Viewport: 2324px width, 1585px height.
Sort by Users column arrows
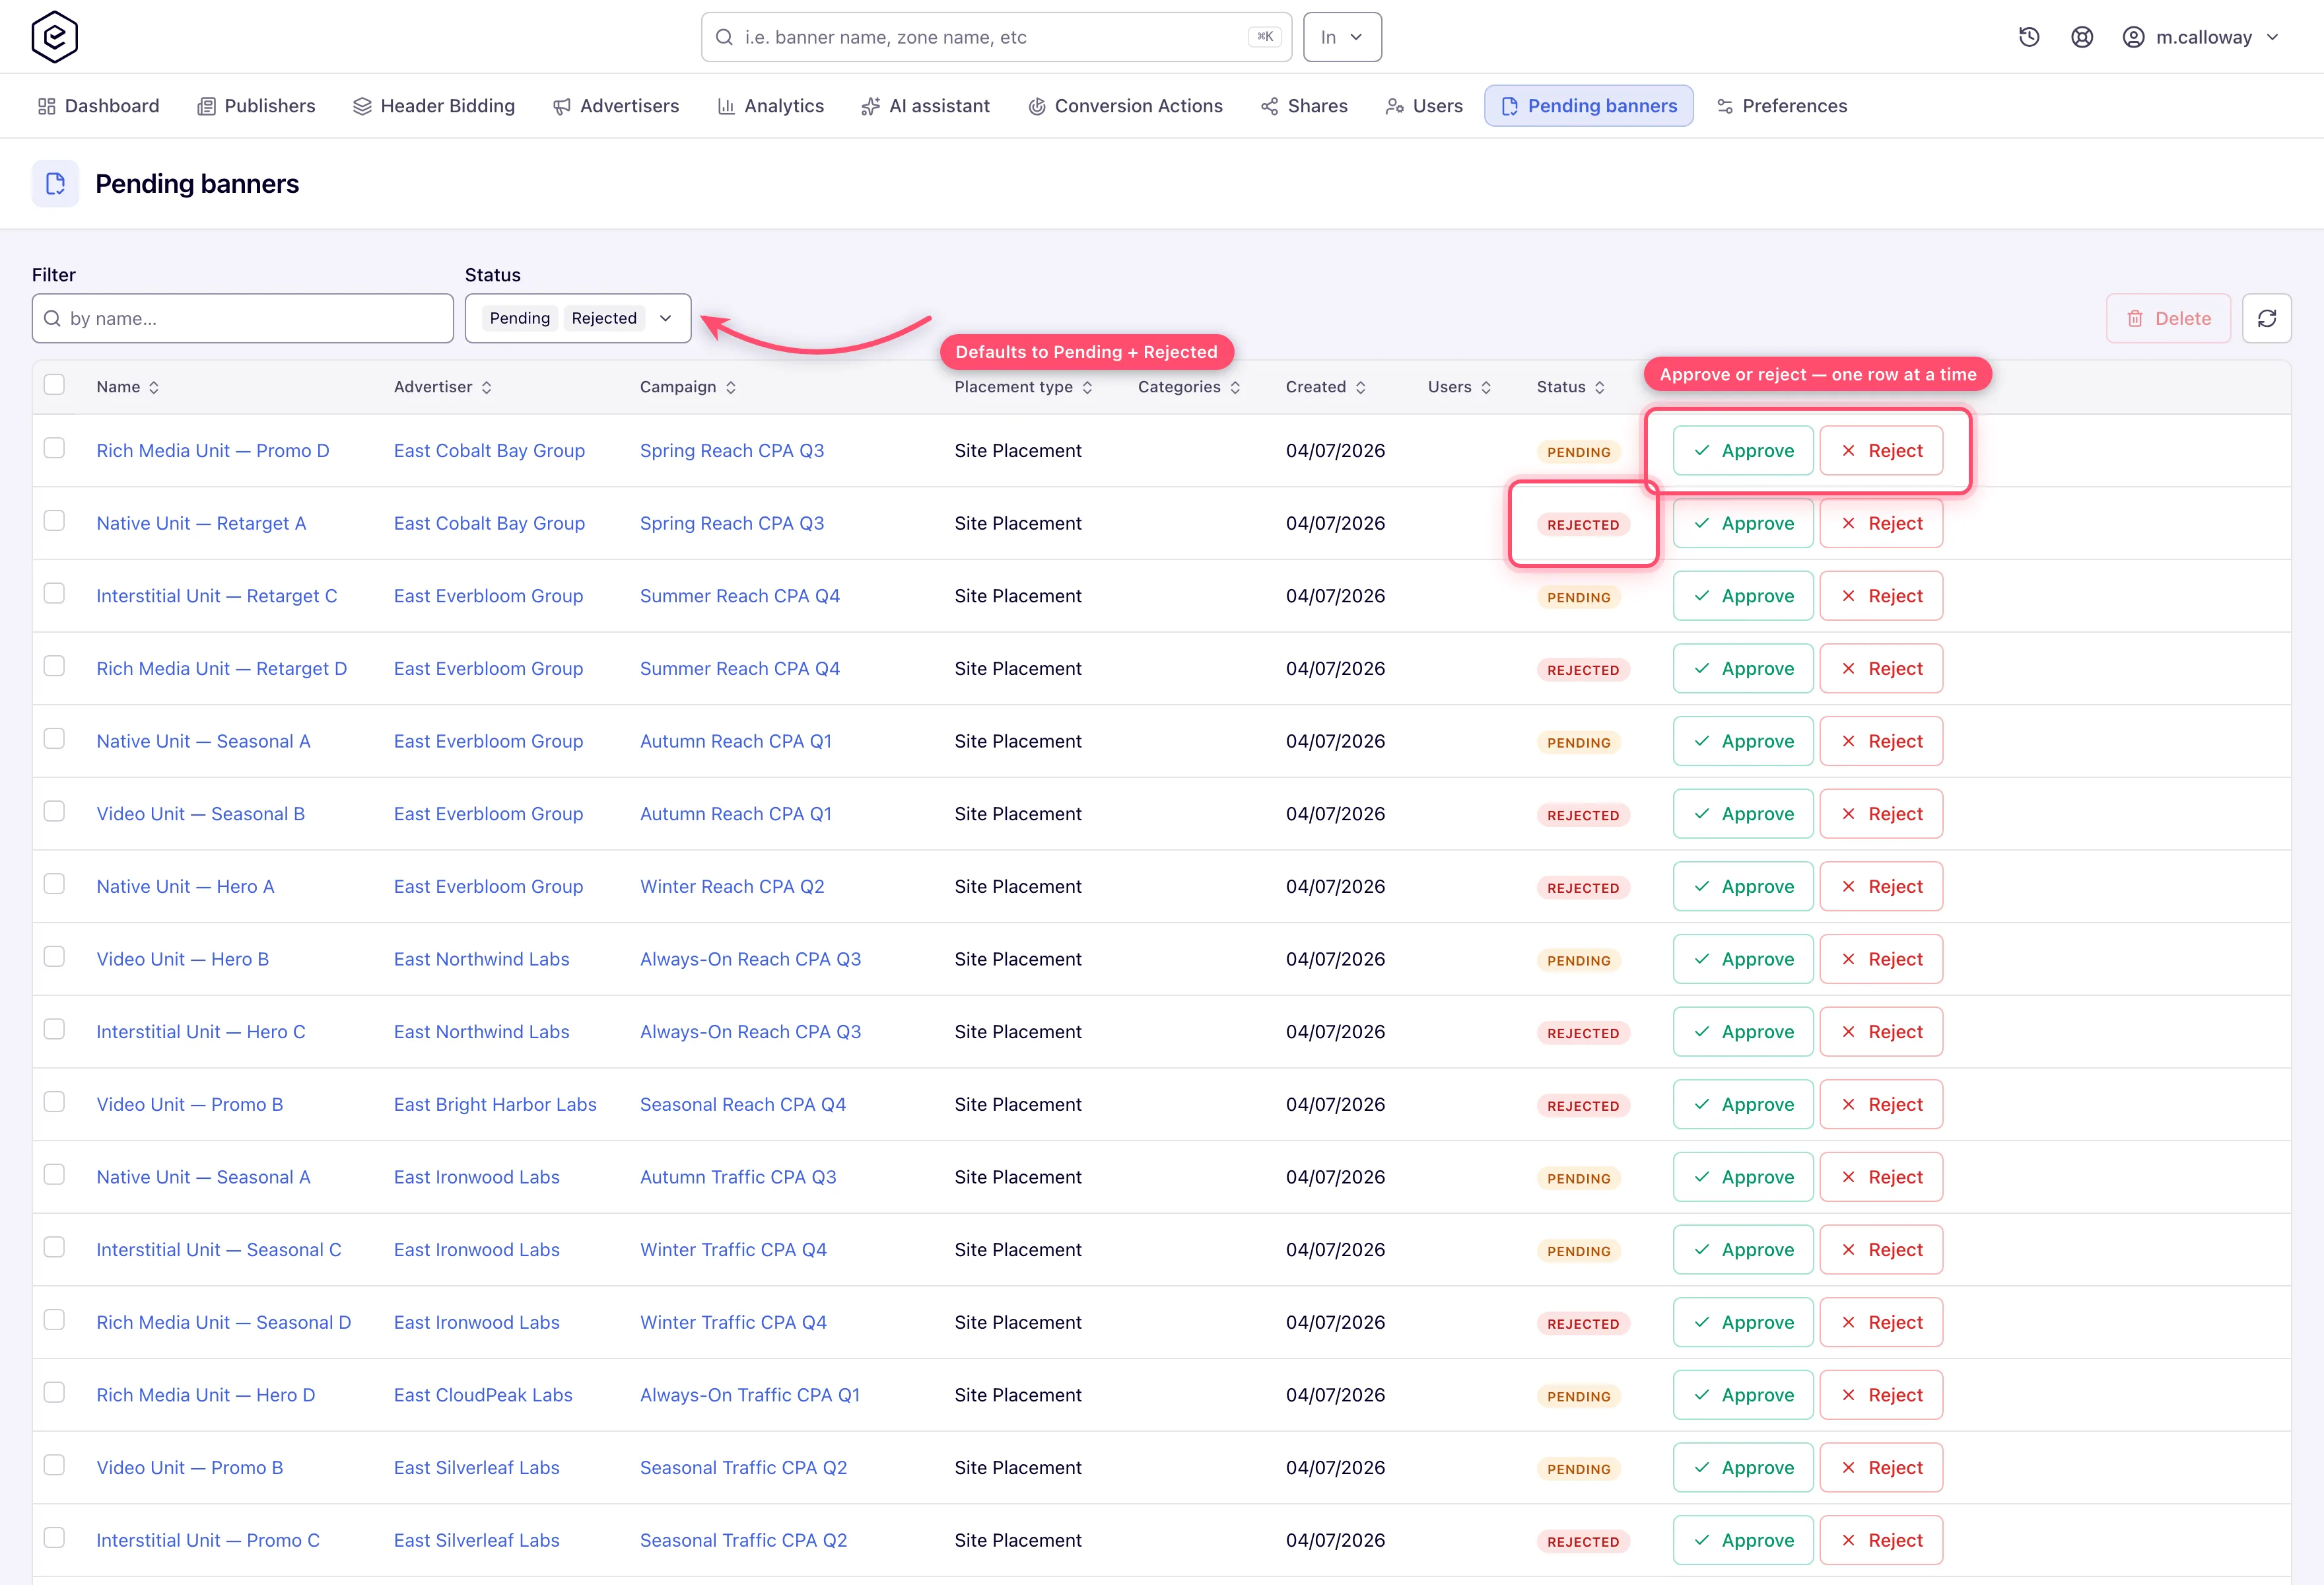[x=1486, y=387]
